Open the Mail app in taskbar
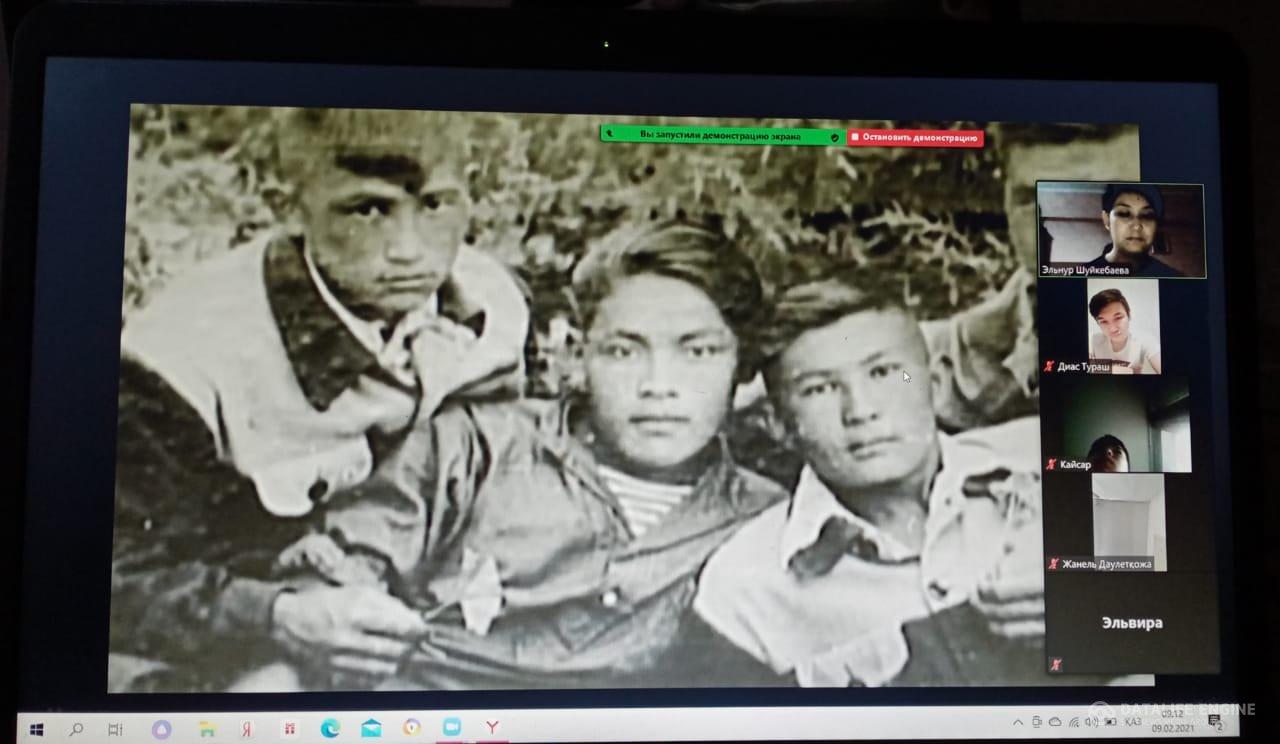1280x744 pixels. pyautogui.click(x=371, y=728)
